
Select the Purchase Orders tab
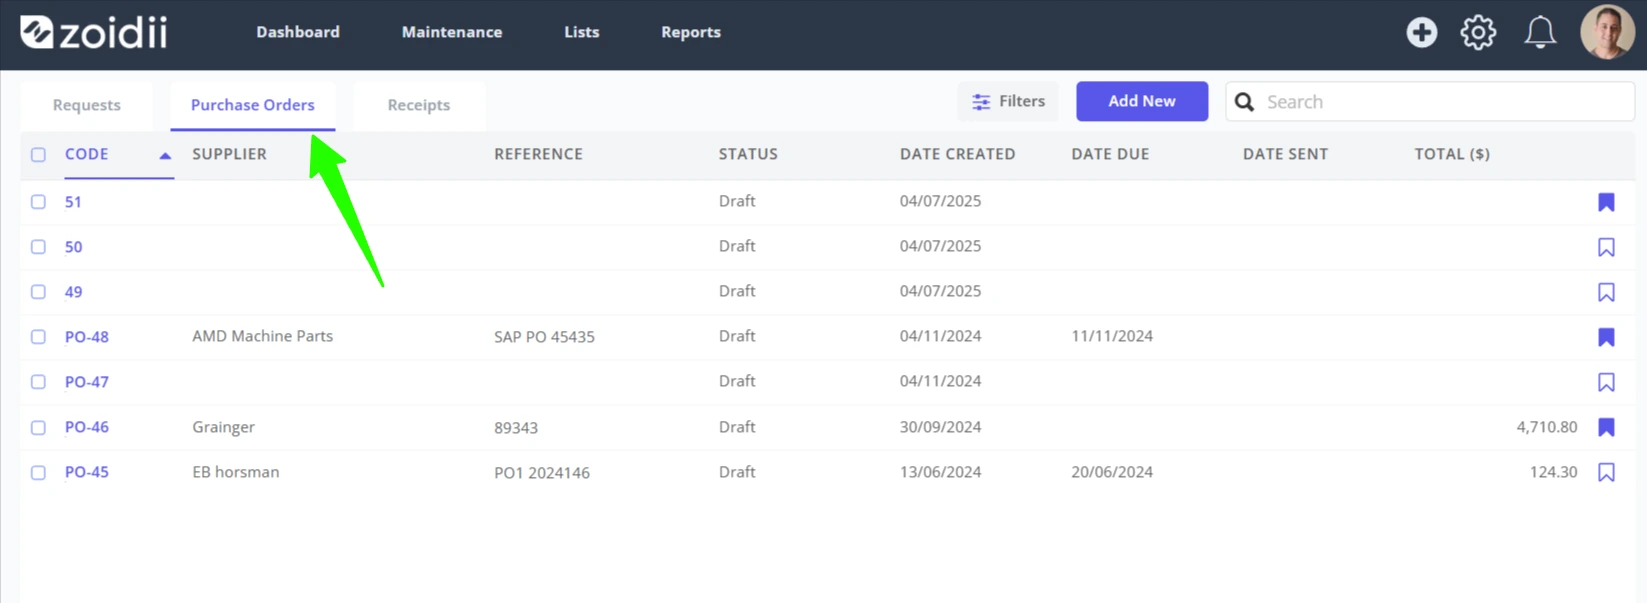[x=253, y=105]
